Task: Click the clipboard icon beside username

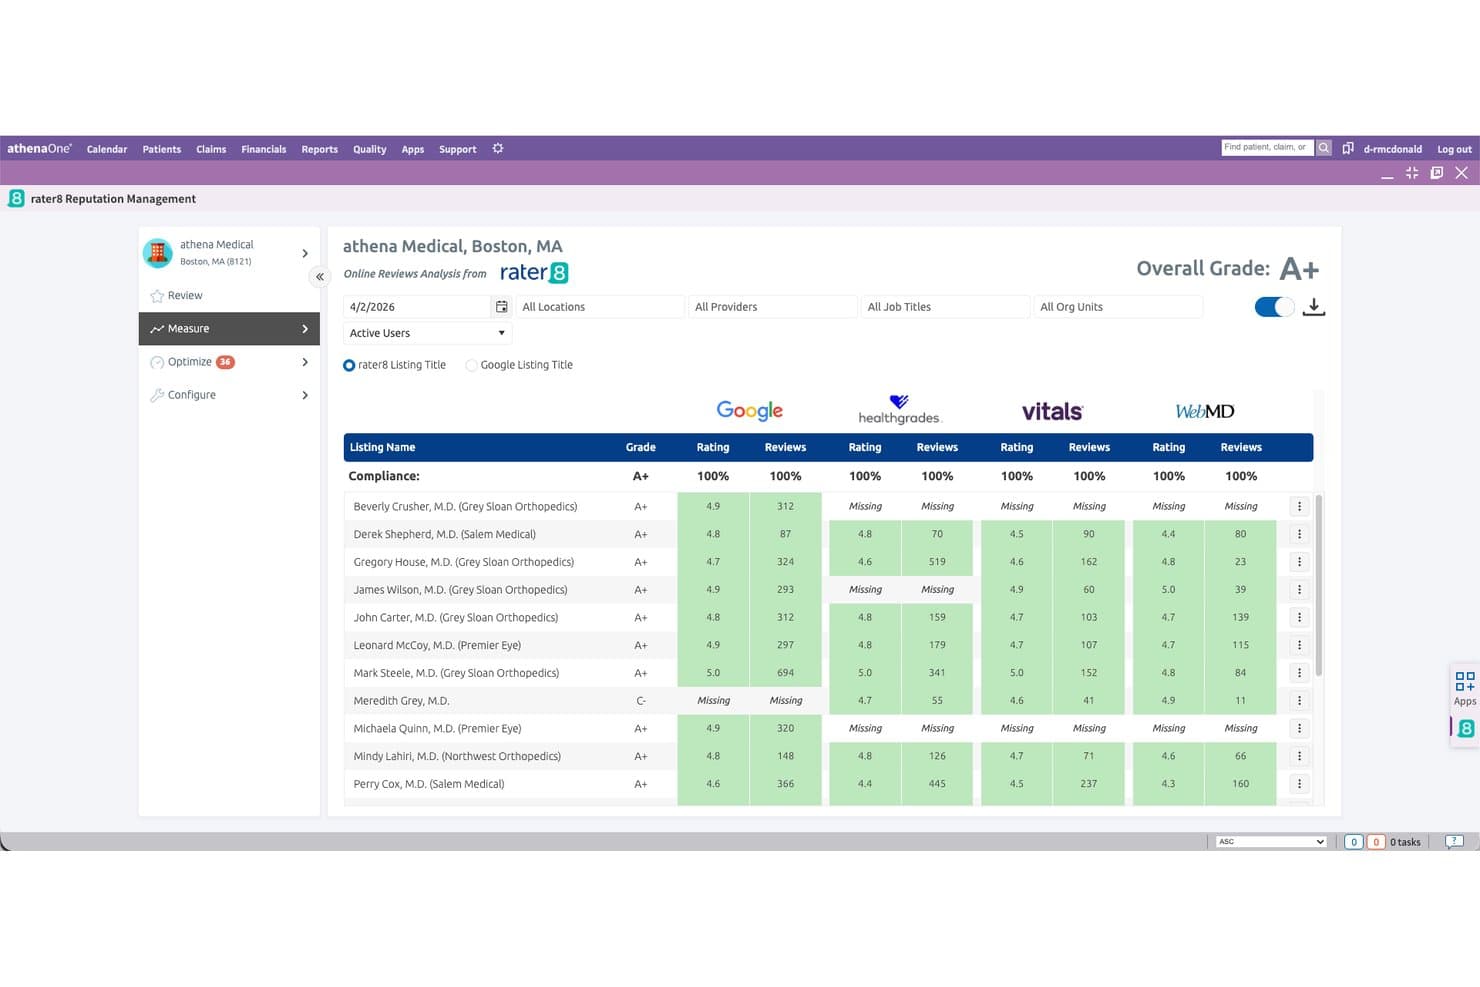Action: tap(1348, 148)
